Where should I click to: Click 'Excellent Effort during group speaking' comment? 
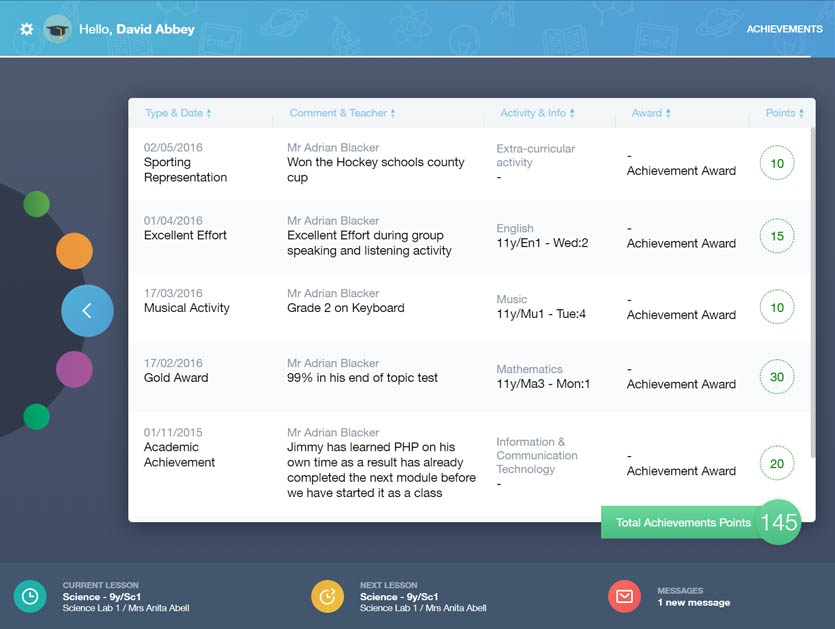(369, 243)
